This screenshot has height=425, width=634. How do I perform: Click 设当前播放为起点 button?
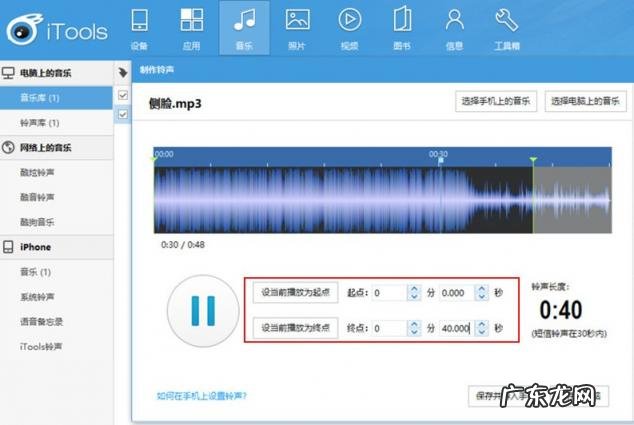pos(295,293)
